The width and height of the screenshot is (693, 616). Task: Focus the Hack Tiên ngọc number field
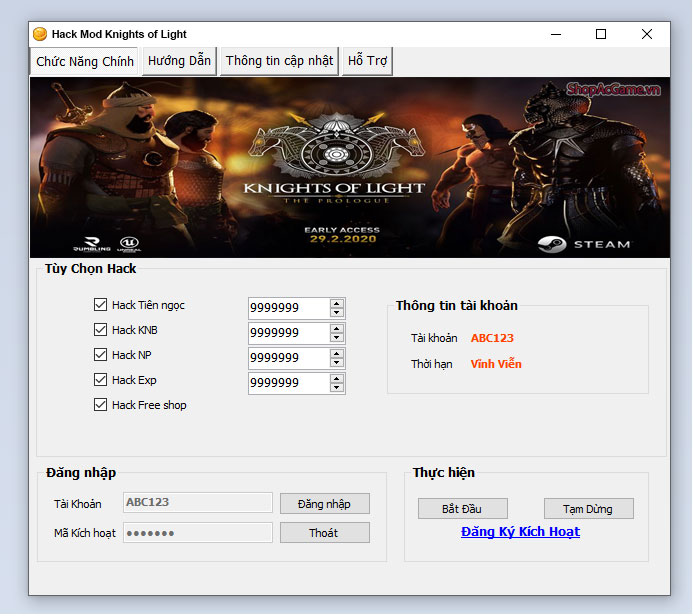pyautogui.click(x=289, y=308)
